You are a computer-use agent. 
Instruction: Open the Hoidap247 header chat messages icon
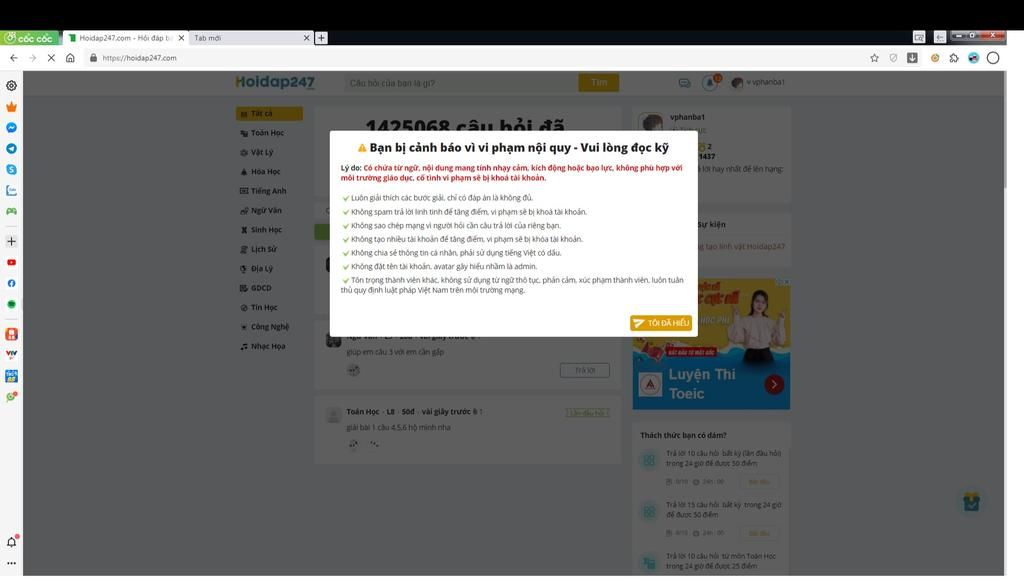click(684, 83)
